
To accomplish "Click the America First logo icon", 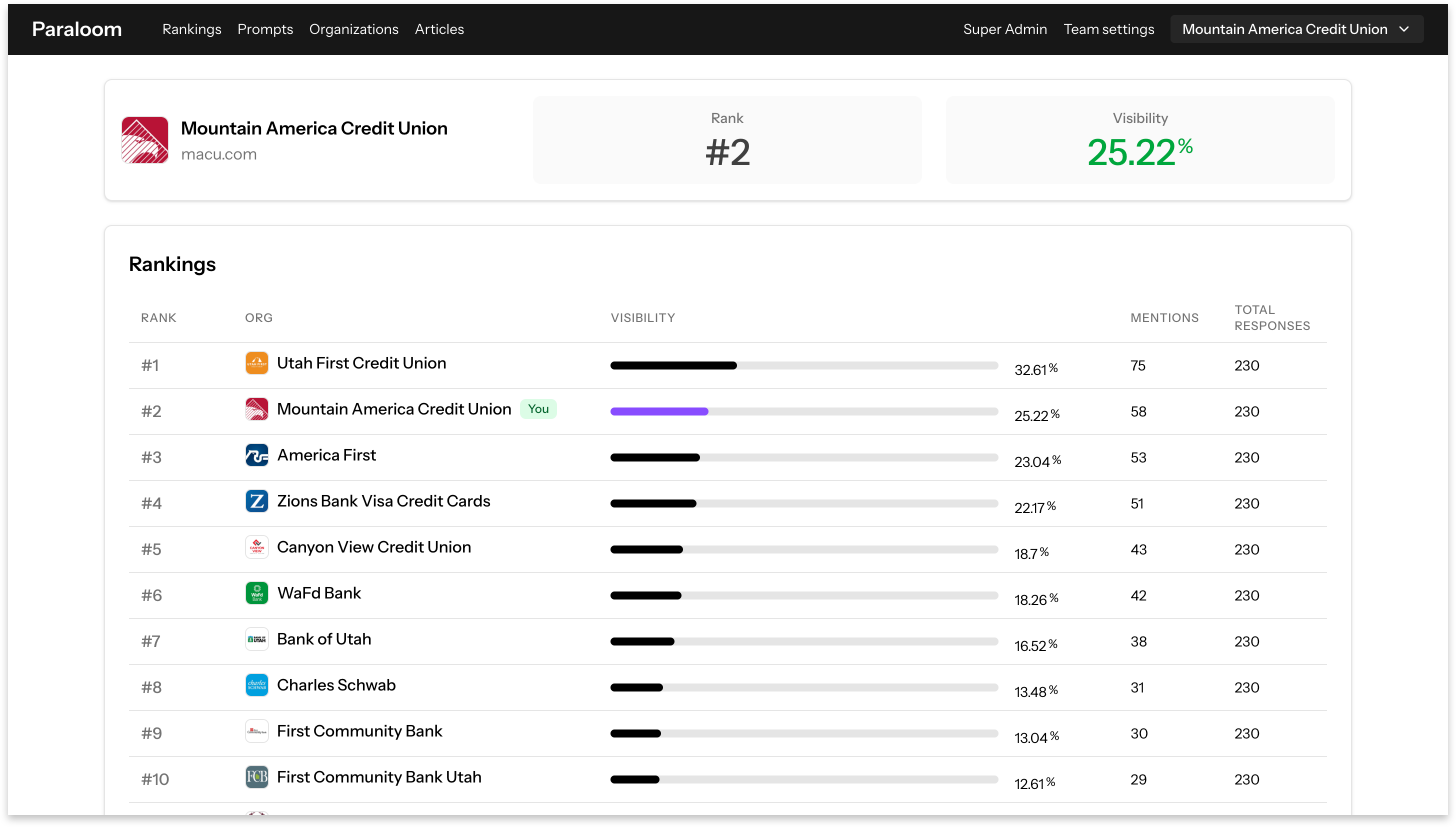I will pyautogui.click(x=257, y=455).
